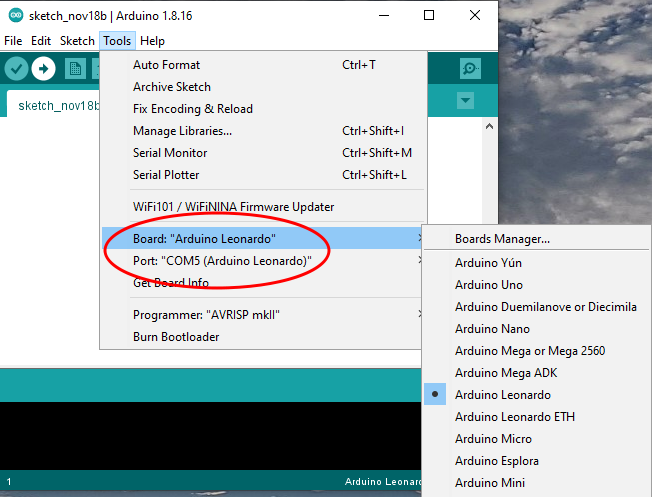This screenshot has width=652, height=497.
Task: Select the Arduino Yún board
Action: [536, 263]
